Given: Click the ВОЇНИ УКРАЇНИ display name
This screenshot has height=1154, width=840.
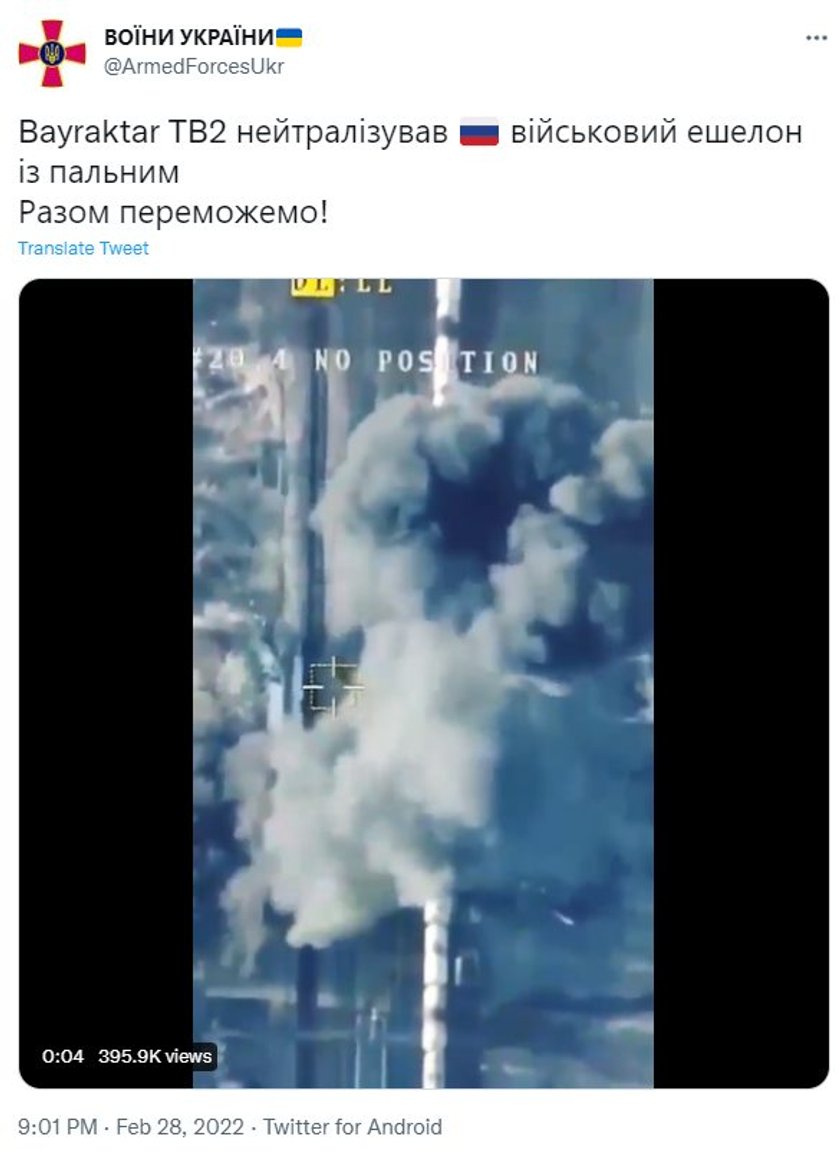Looking at the screenshot, I should click(x=188, y=37).
